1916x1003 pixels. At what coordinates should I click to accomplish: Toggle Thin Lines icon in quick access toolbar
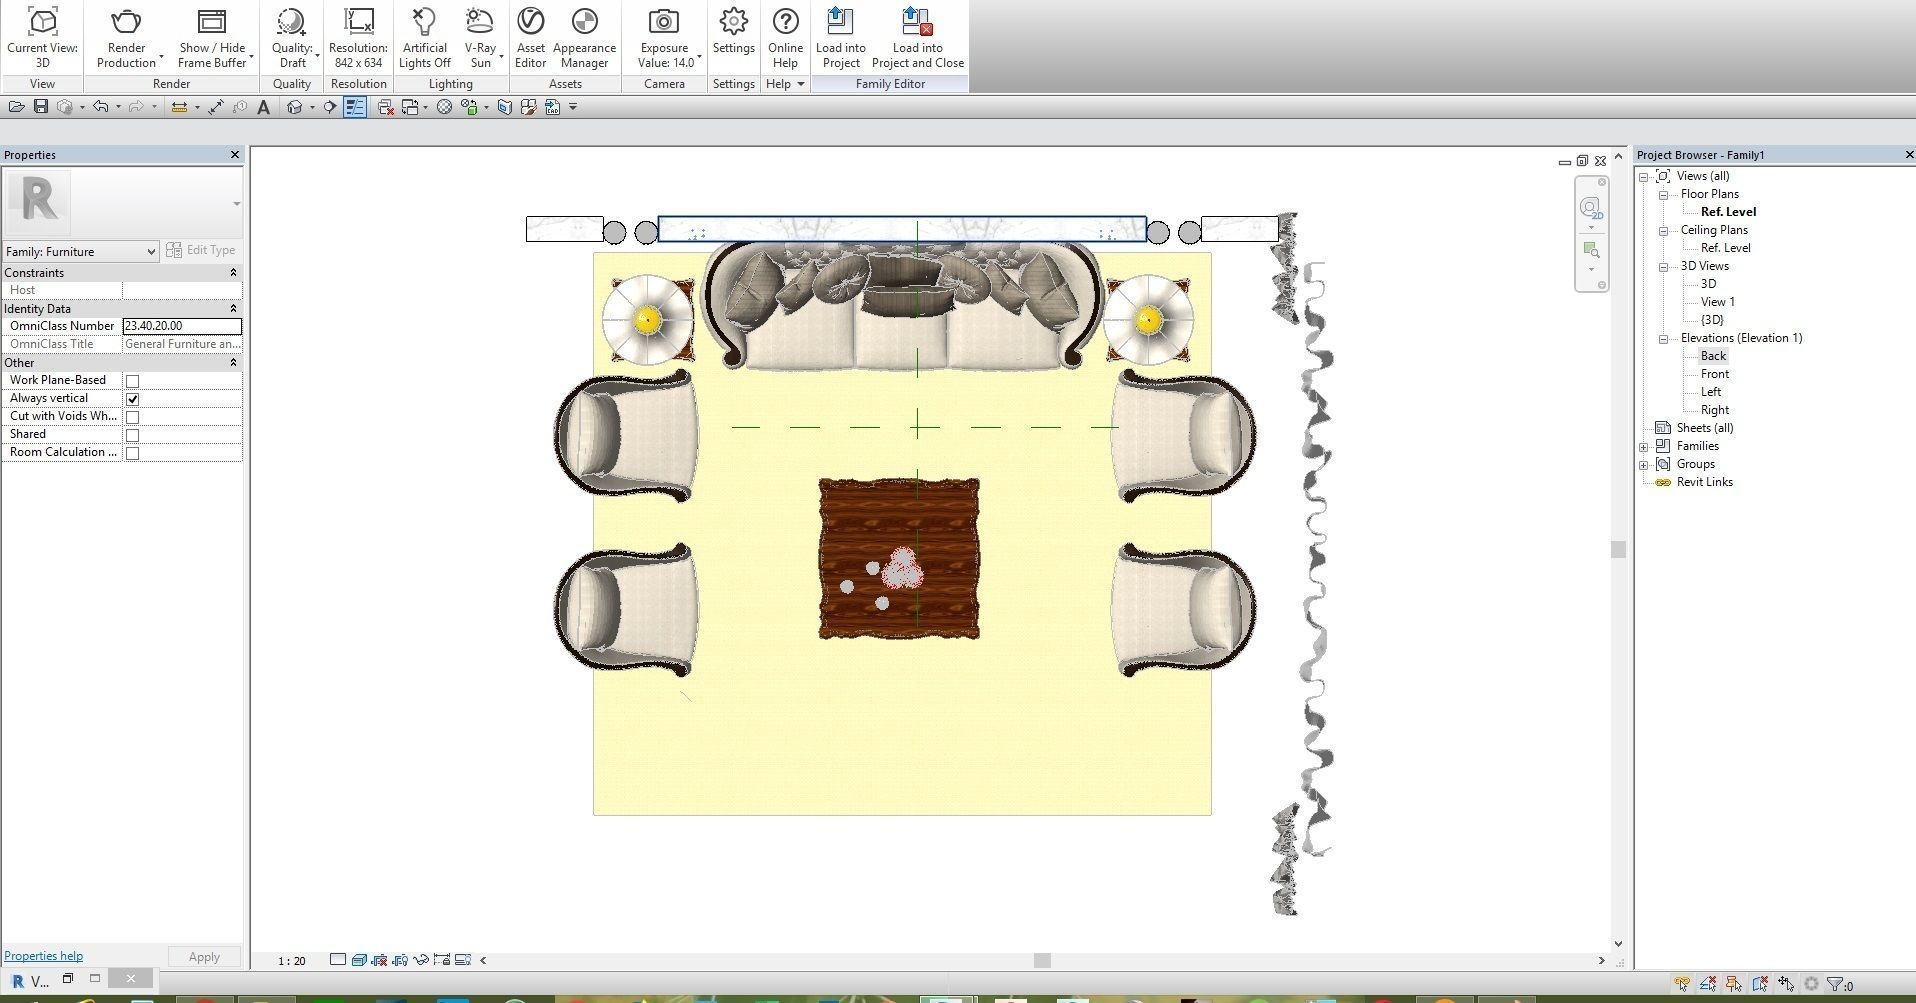[355, 107]
